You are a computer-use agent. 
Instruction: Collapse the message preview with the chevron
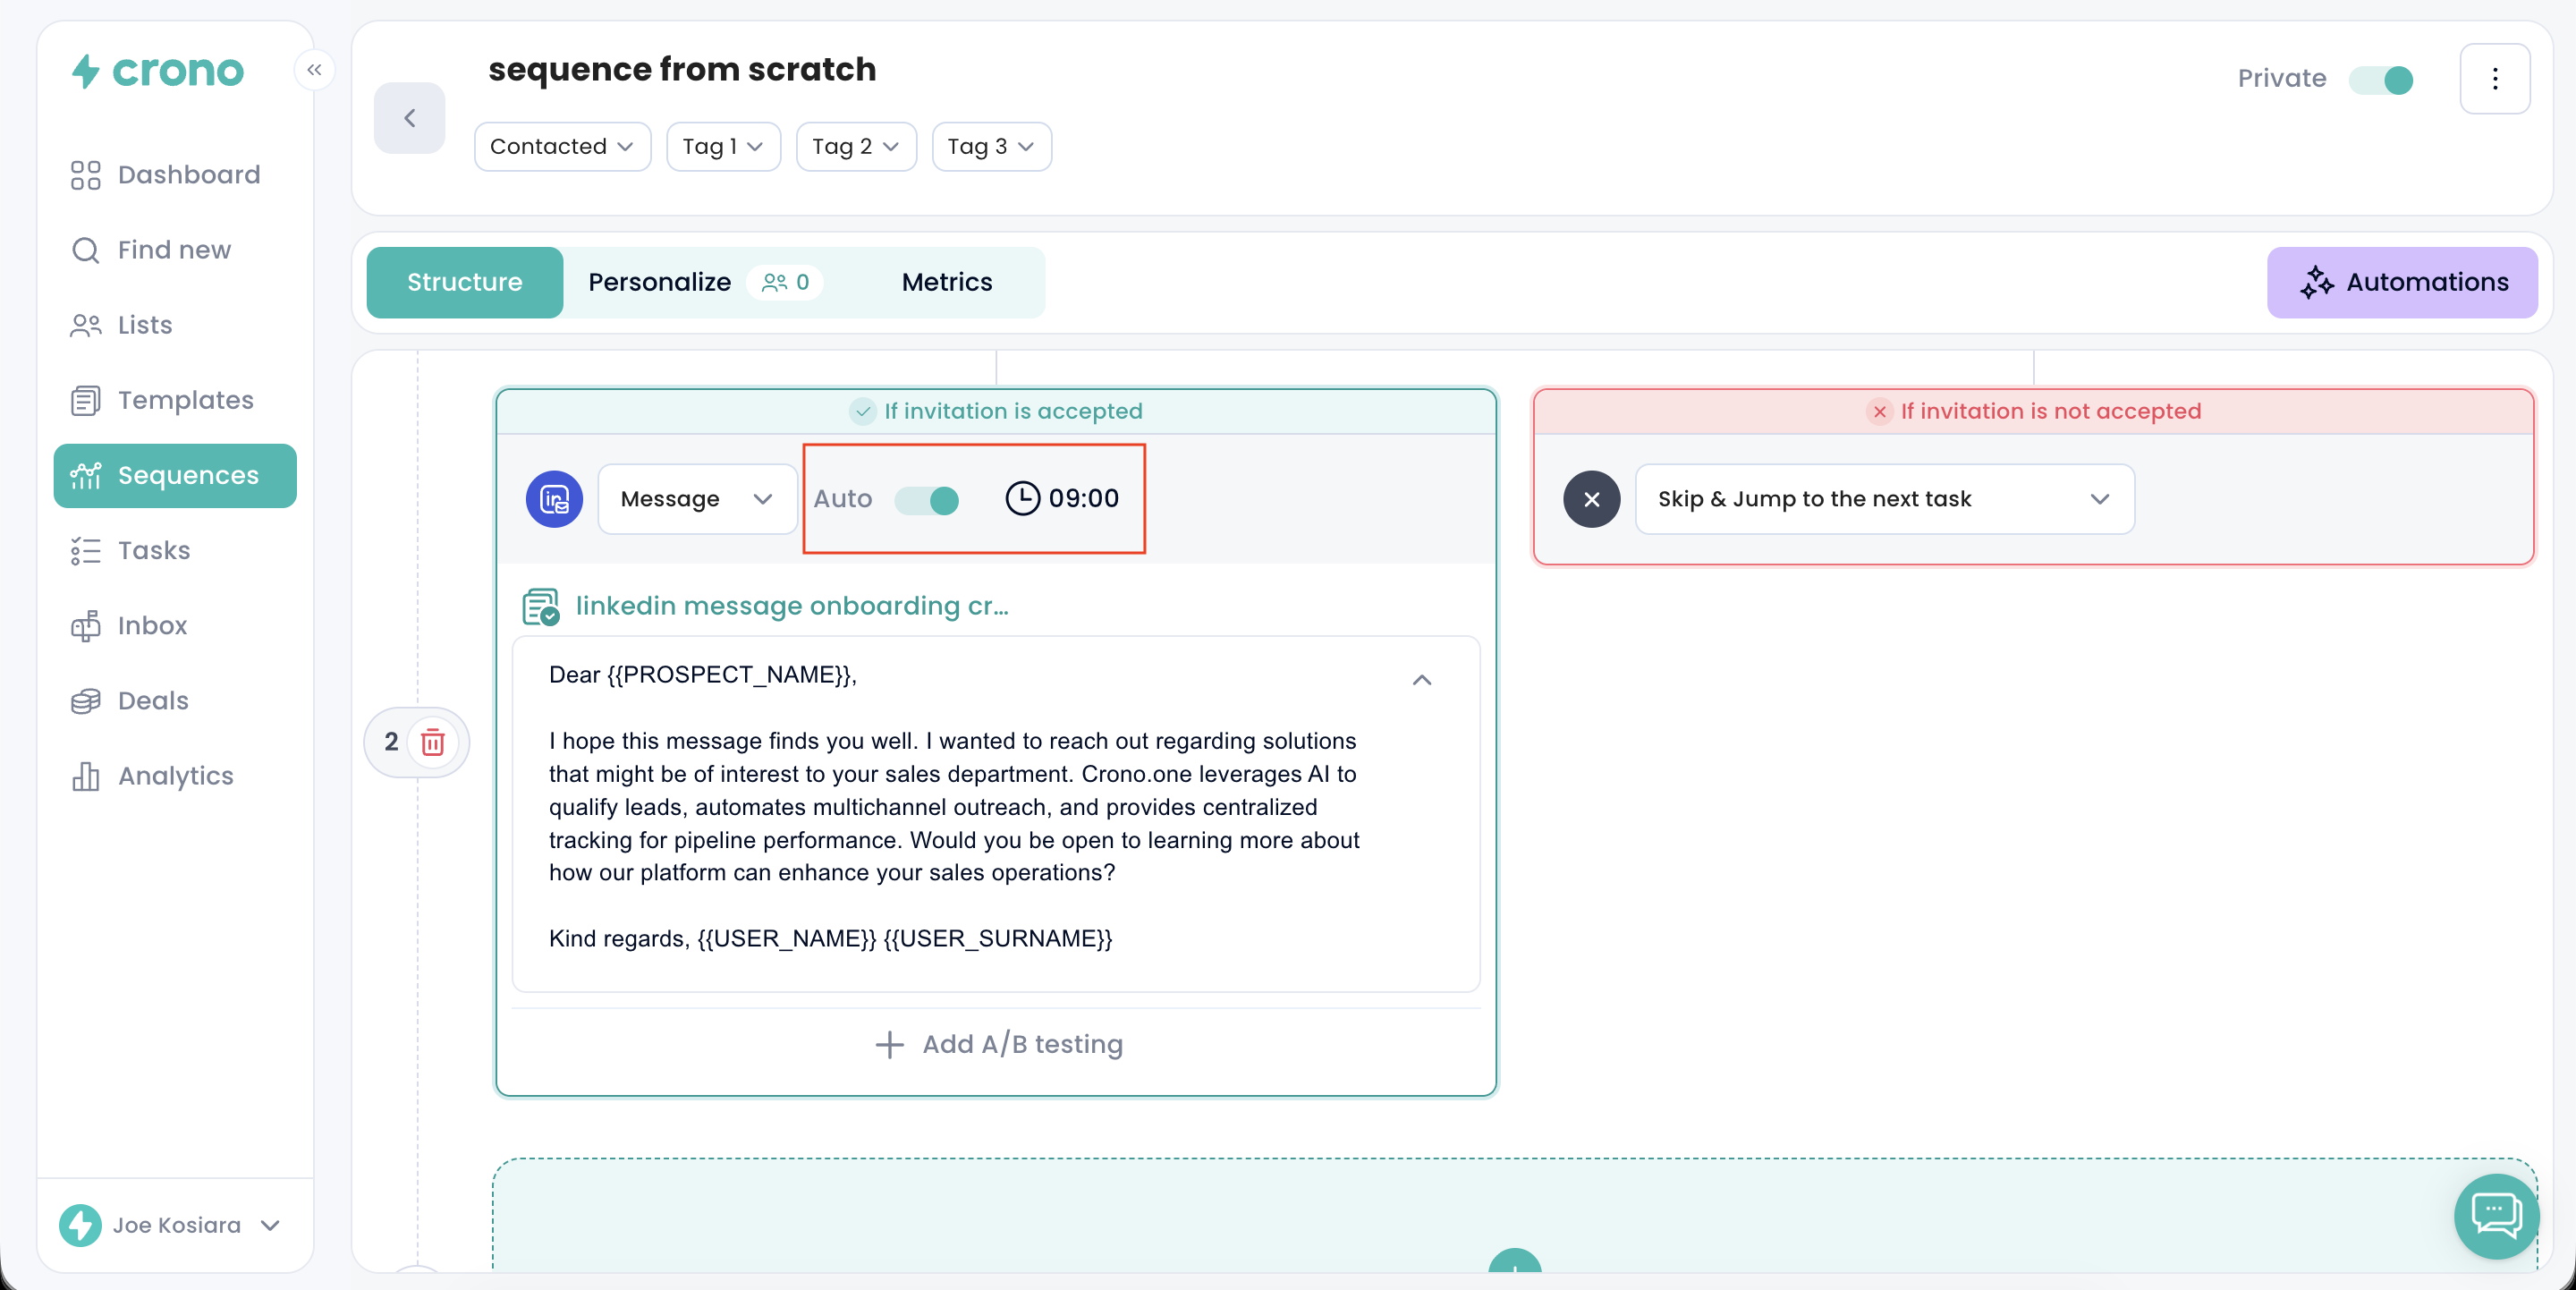click(x=1421, y=680)
